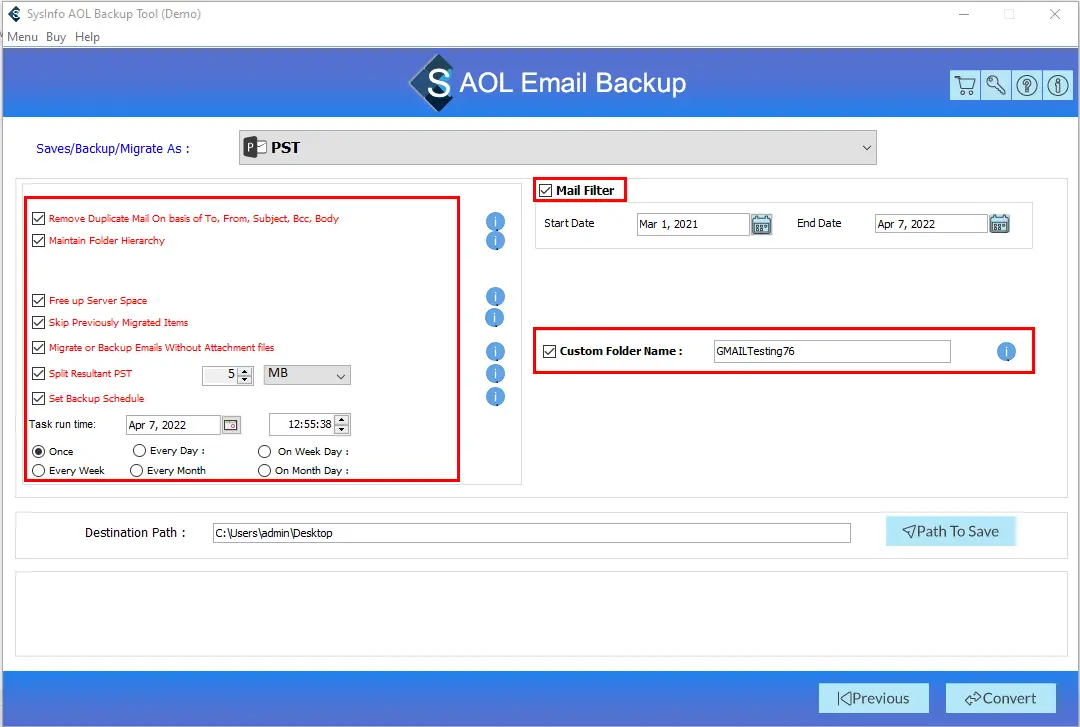This screenshot has height=727, width=1080.
Task: Click info icon for Remove Duplicate Mail
Action: 495,221
